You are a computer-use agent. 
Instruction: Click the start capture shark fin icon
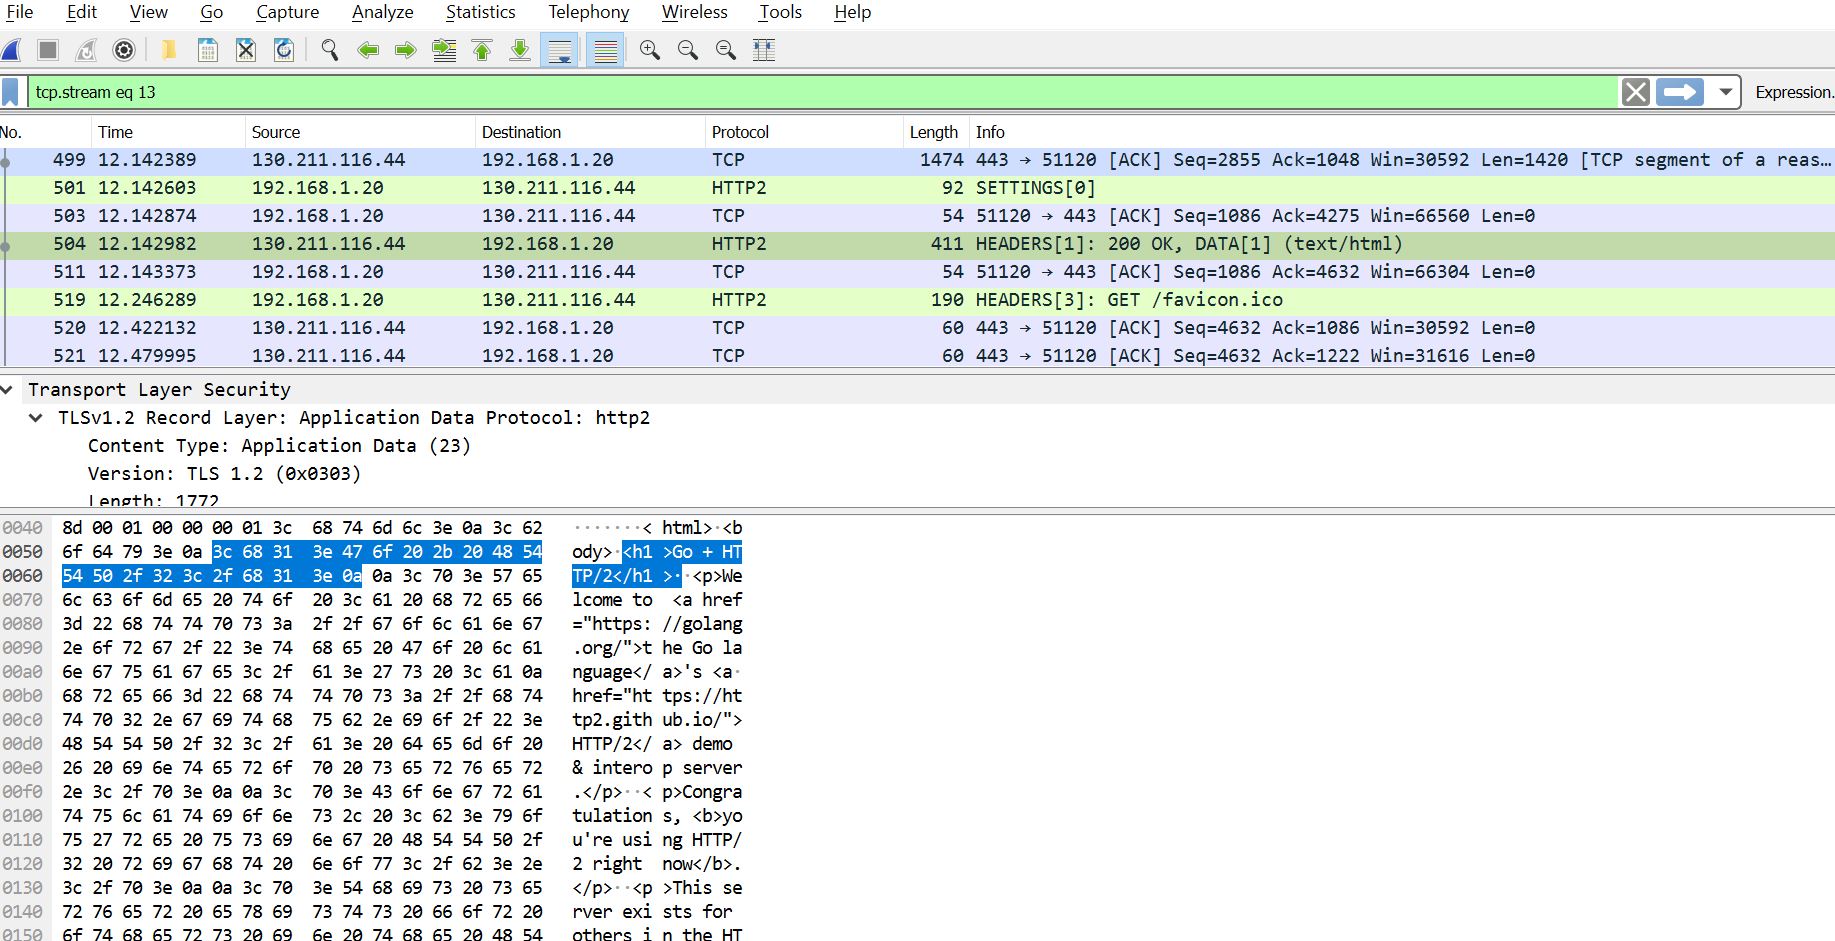pyautogui.click(x=12, y=50)
